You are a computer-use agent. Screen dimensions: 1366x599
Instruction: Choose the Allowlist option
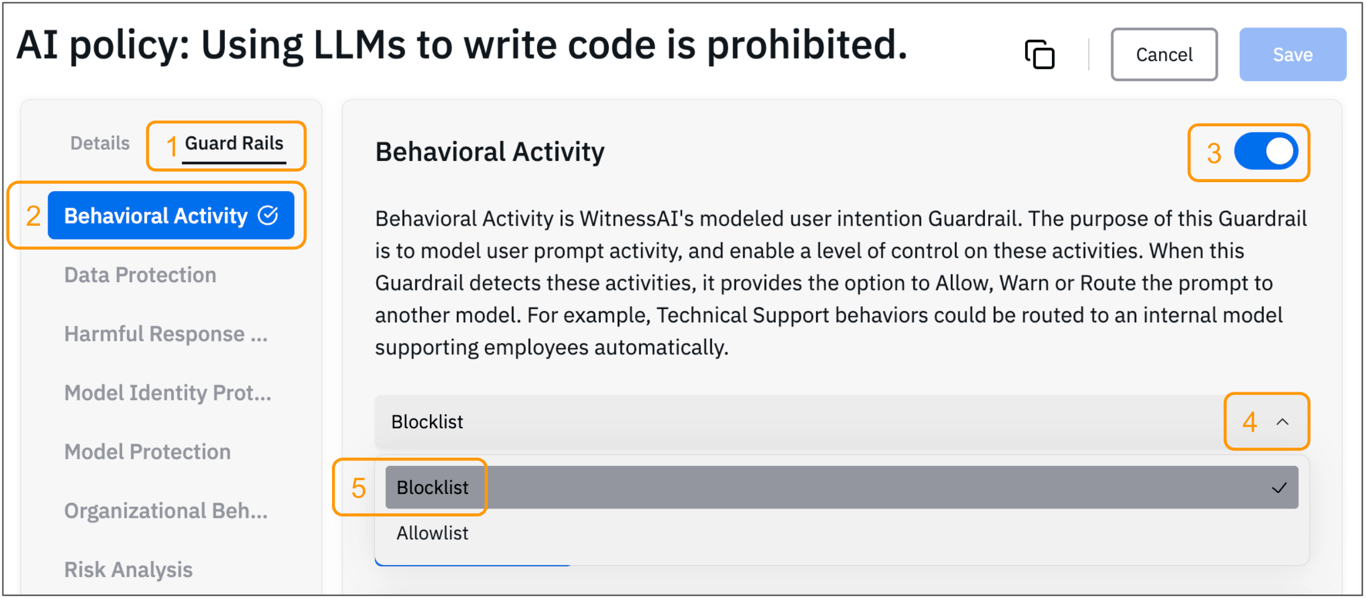(433, 533)
